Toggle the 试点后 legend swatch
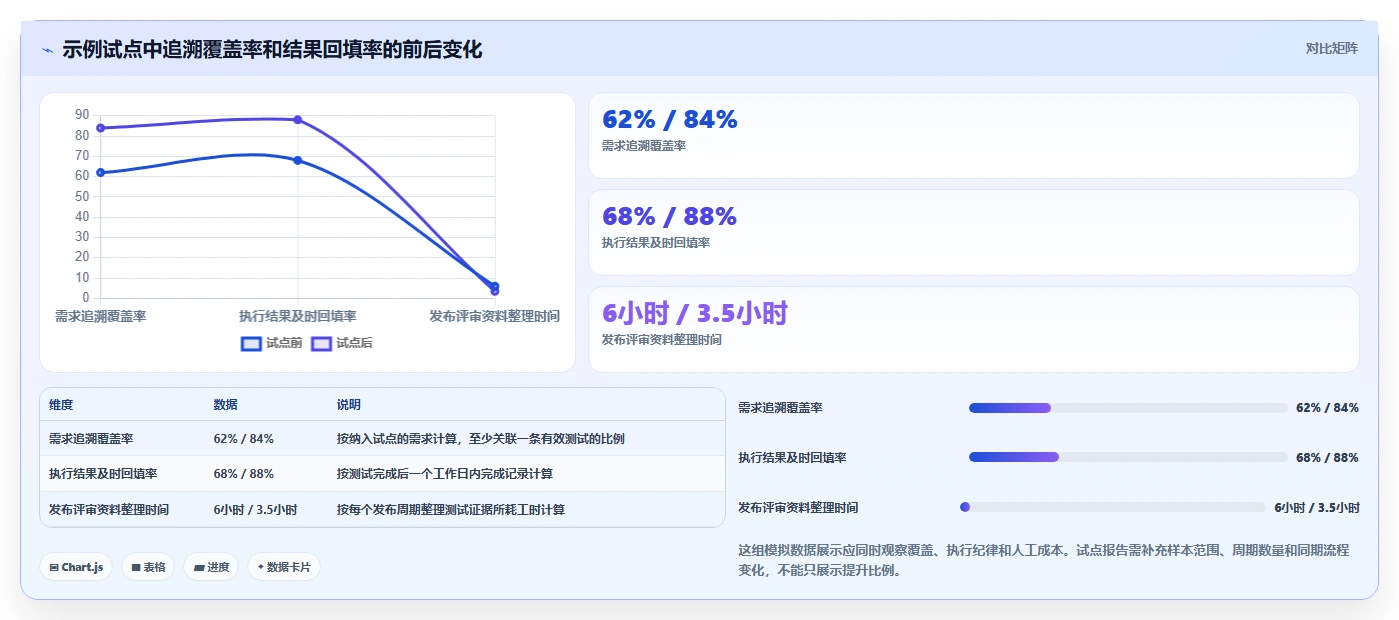Screen dimensions: 1399x620 coord(322,343)
